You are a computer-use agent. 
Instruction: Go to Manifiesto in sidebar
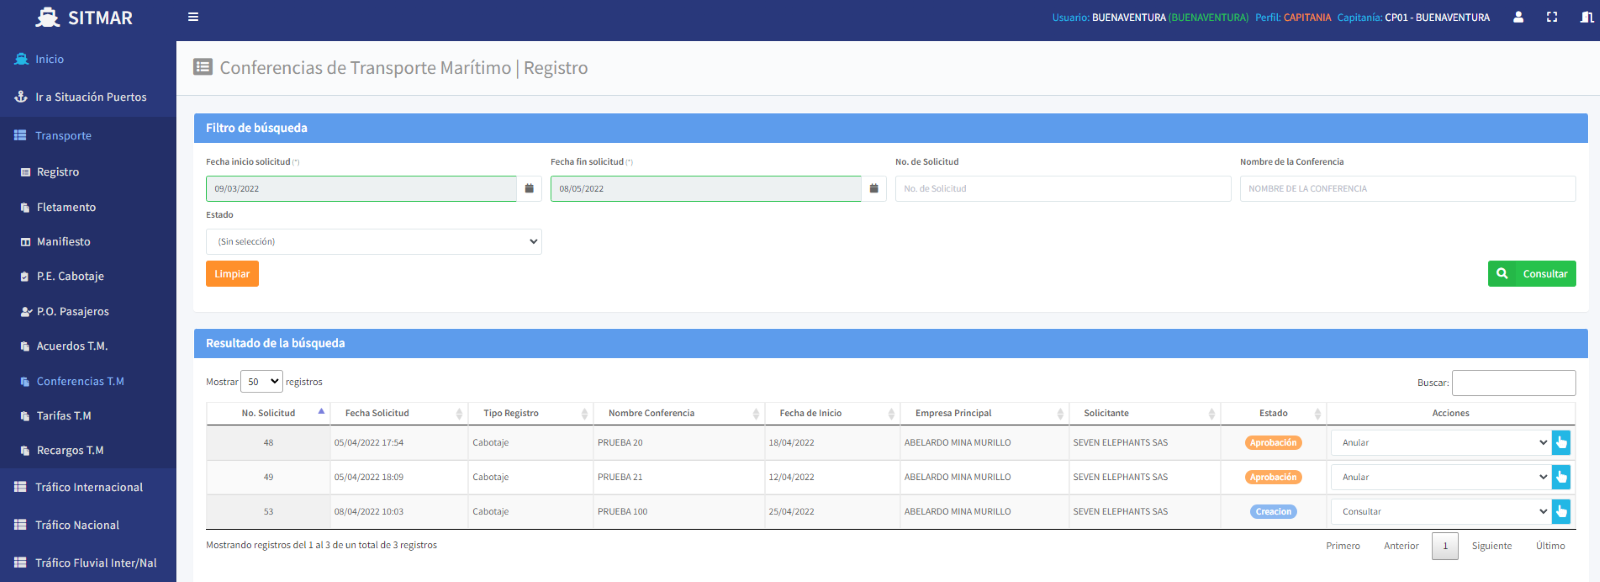click(x=63, y=242)
